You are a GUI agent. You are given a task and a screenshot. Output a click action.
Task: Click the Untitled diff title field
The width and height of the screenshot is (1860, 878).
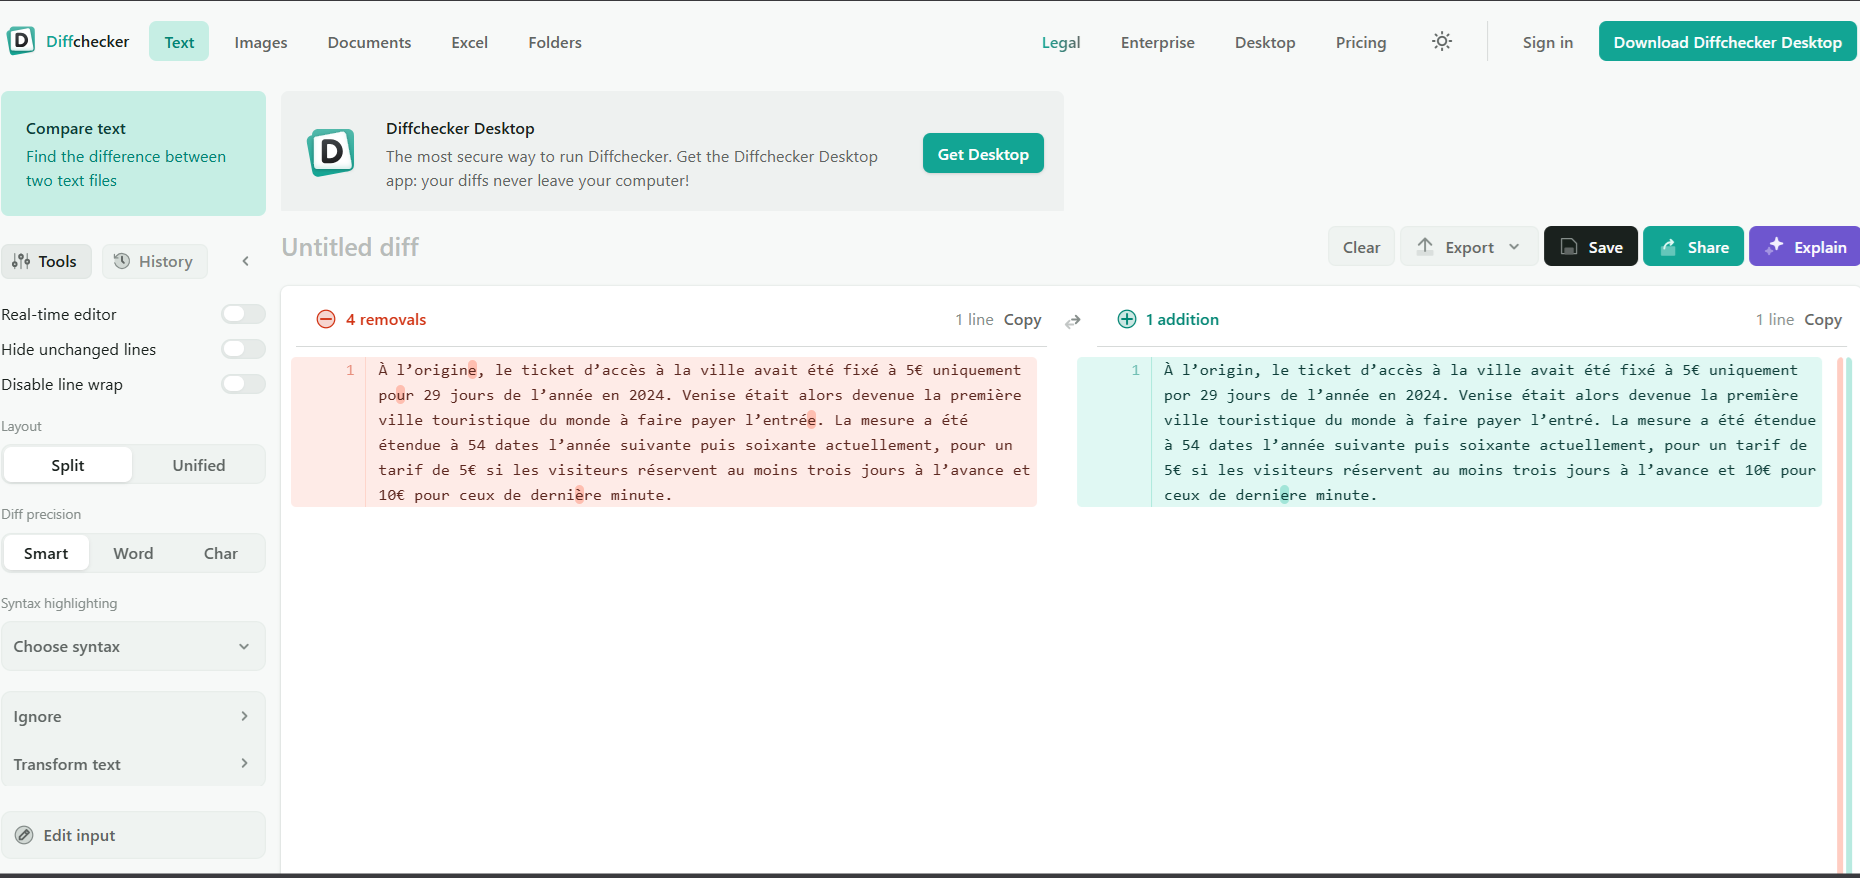click(350, 247)
